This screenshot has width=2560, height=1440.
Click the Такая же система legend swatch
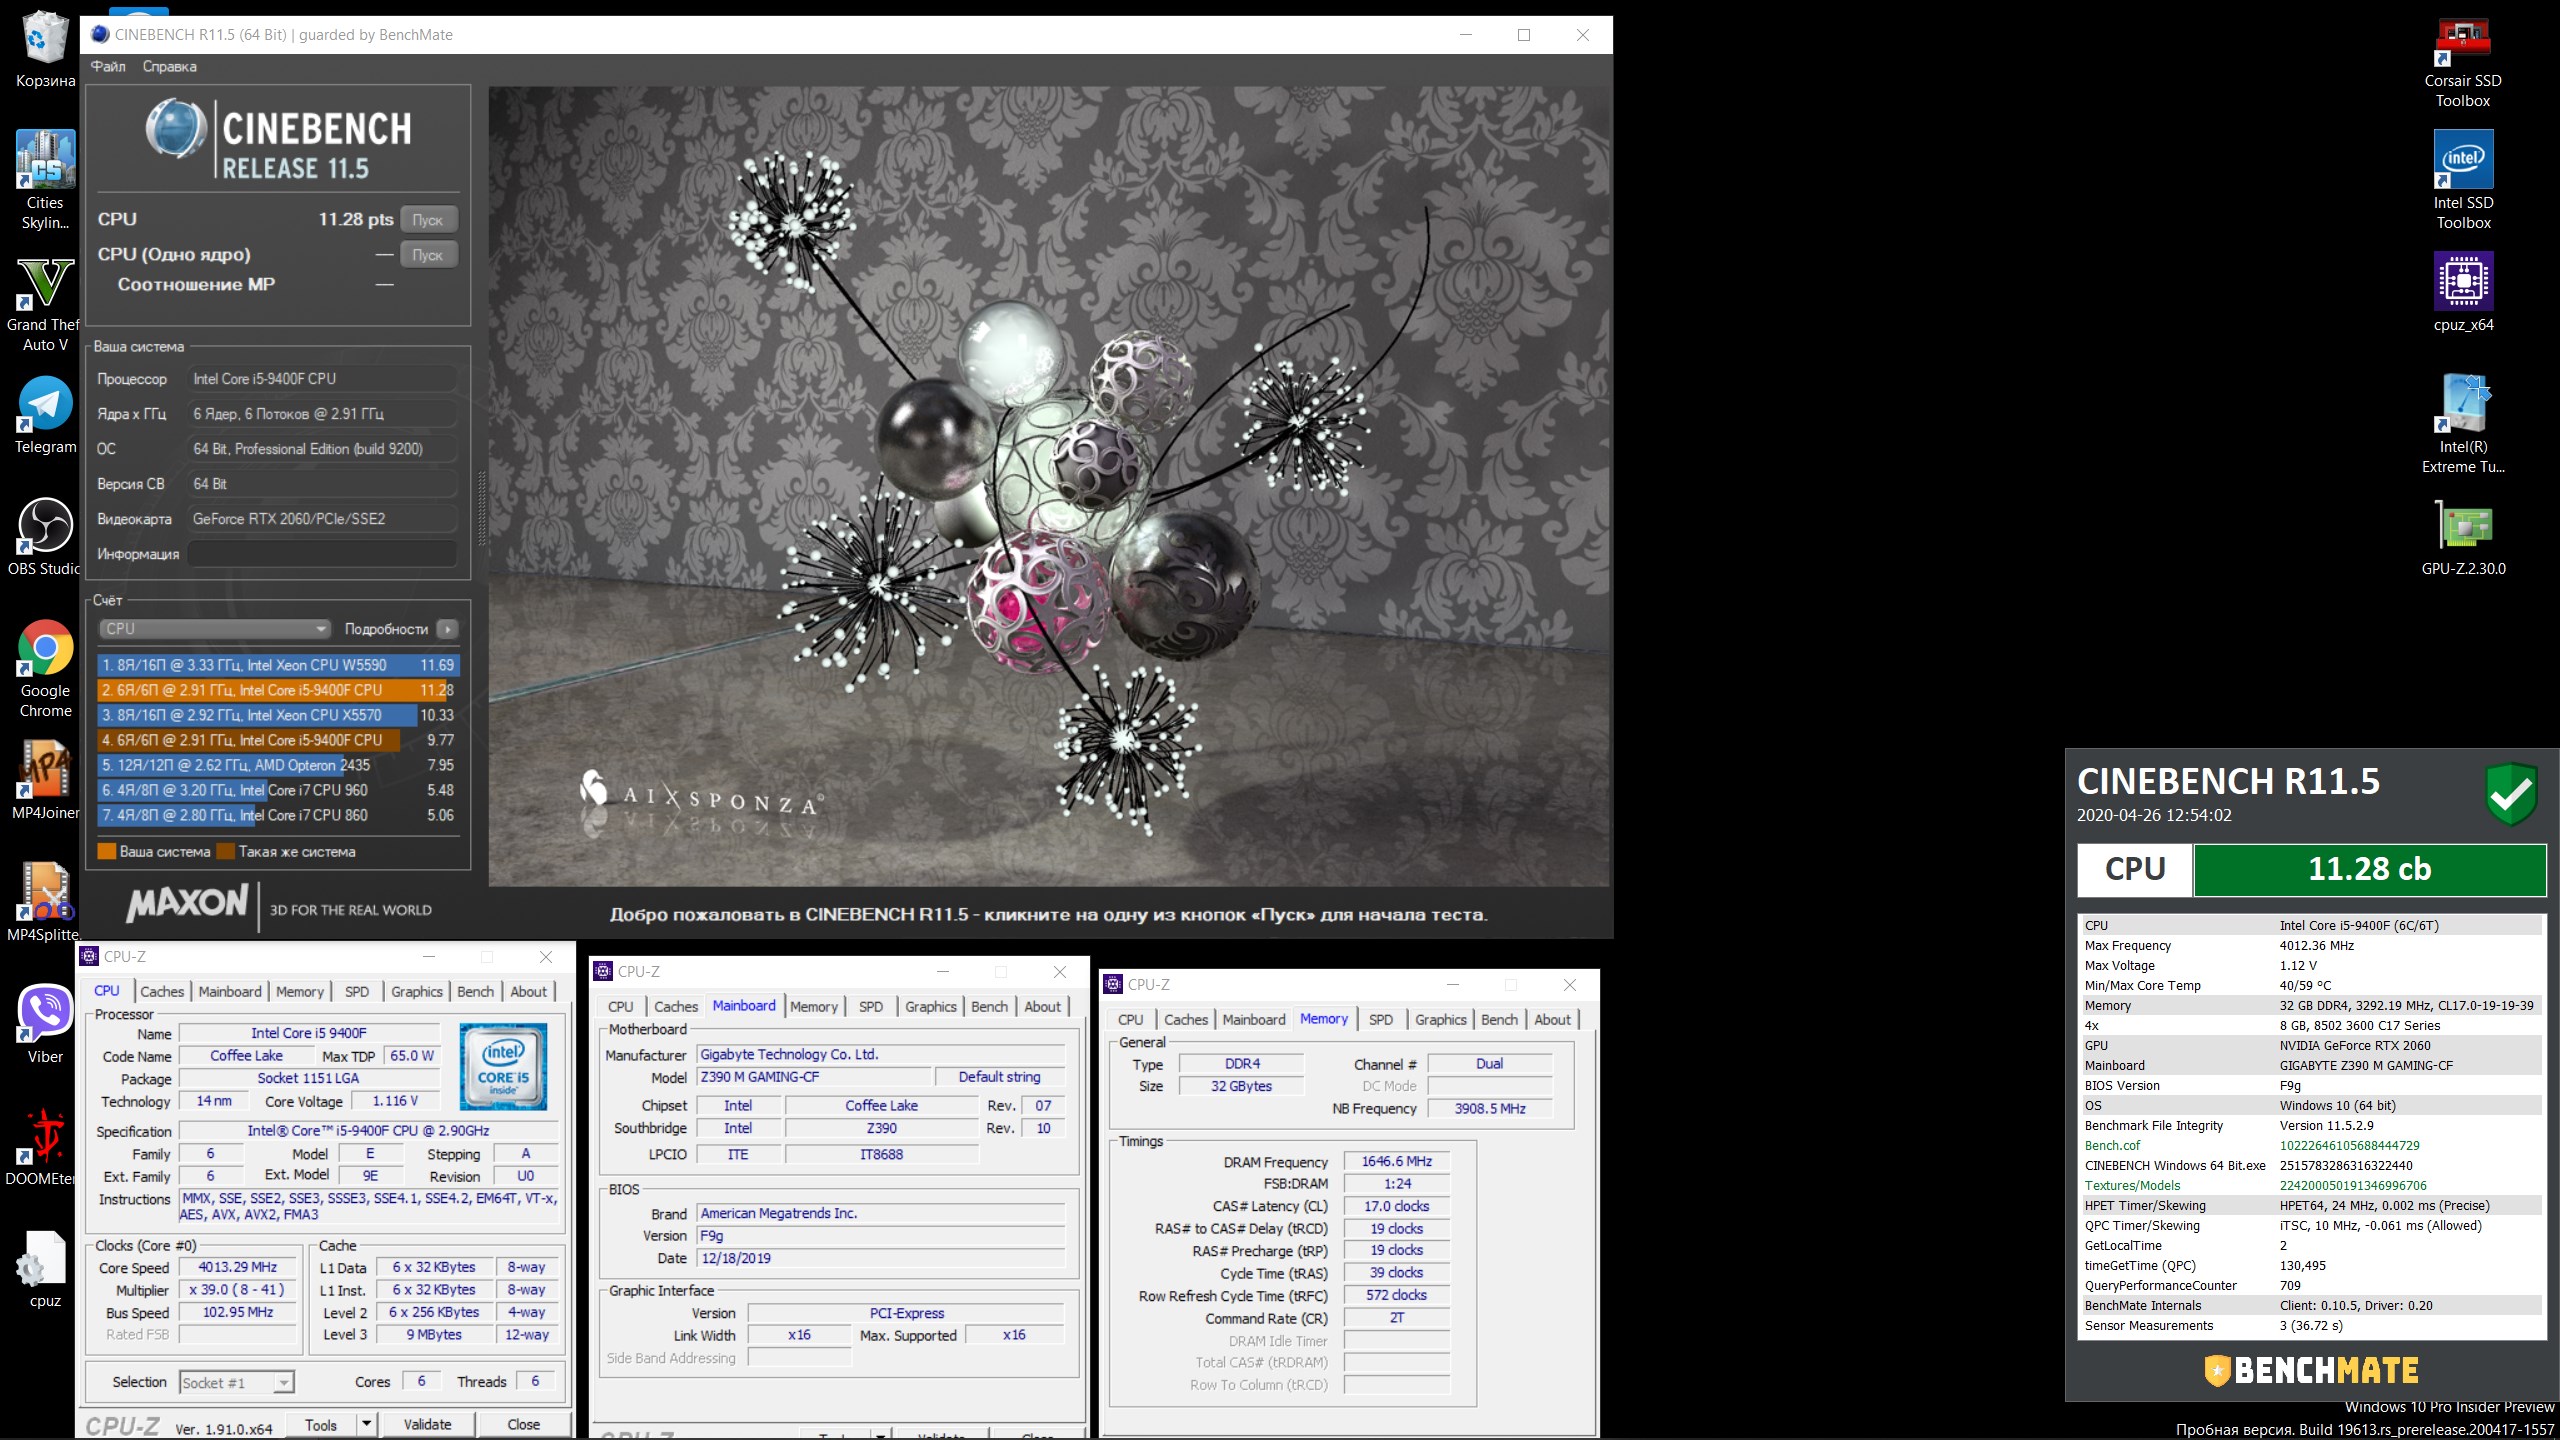[x=226, y=852]
